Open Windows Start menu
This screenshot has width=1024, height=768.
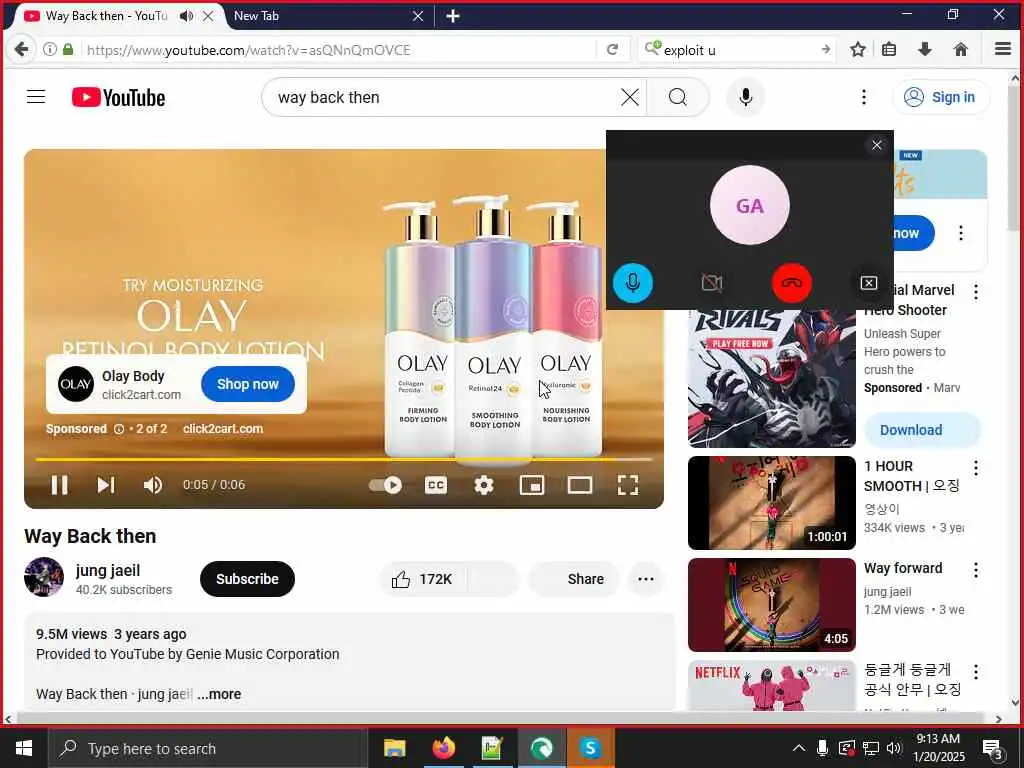(x=24, y=748)
